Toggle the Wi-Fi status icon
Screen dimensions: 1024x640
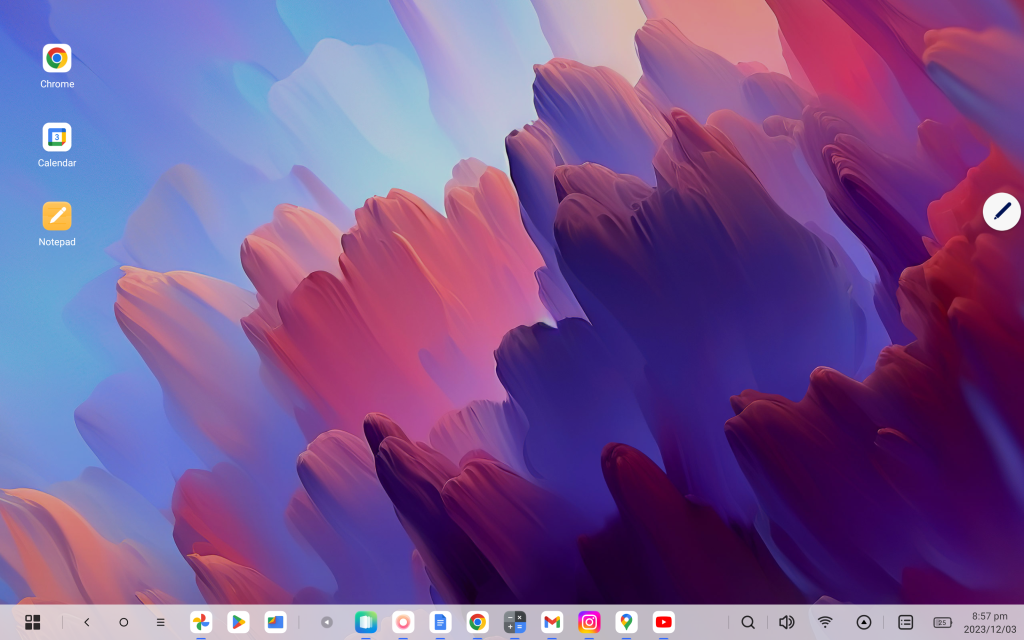825,622
